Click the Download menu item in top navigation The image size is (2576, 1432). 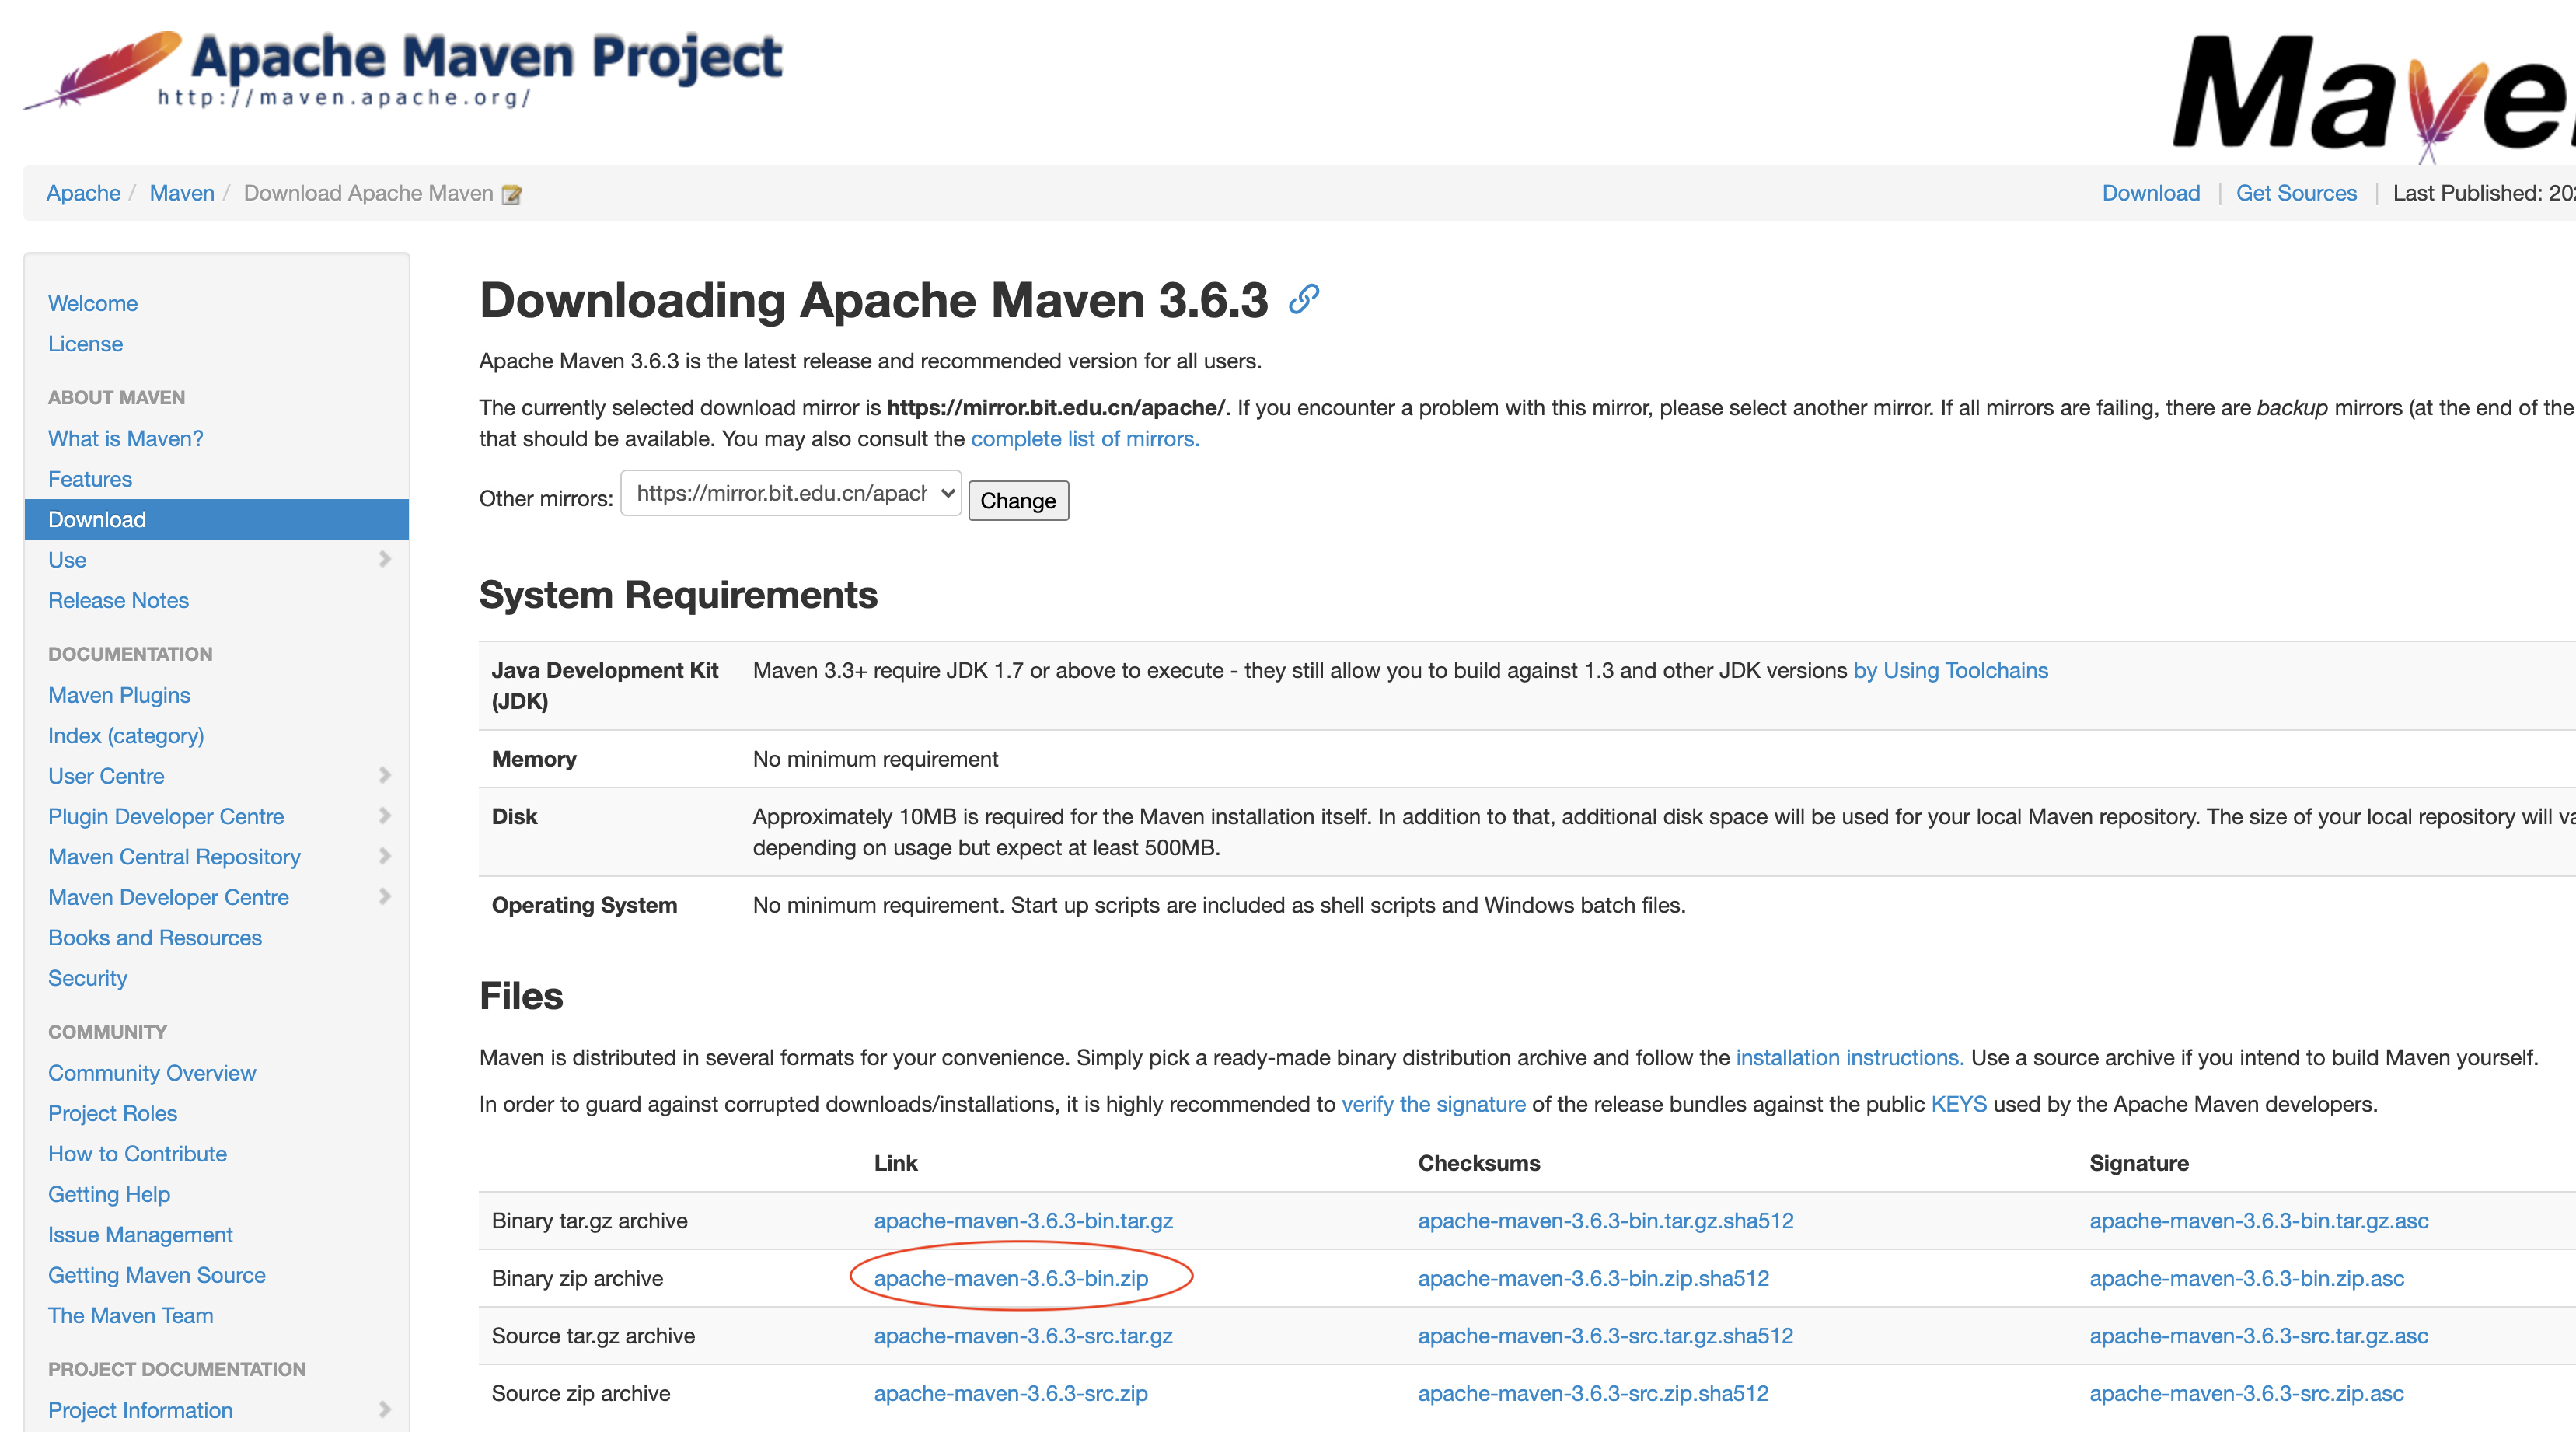[2149, 192]
